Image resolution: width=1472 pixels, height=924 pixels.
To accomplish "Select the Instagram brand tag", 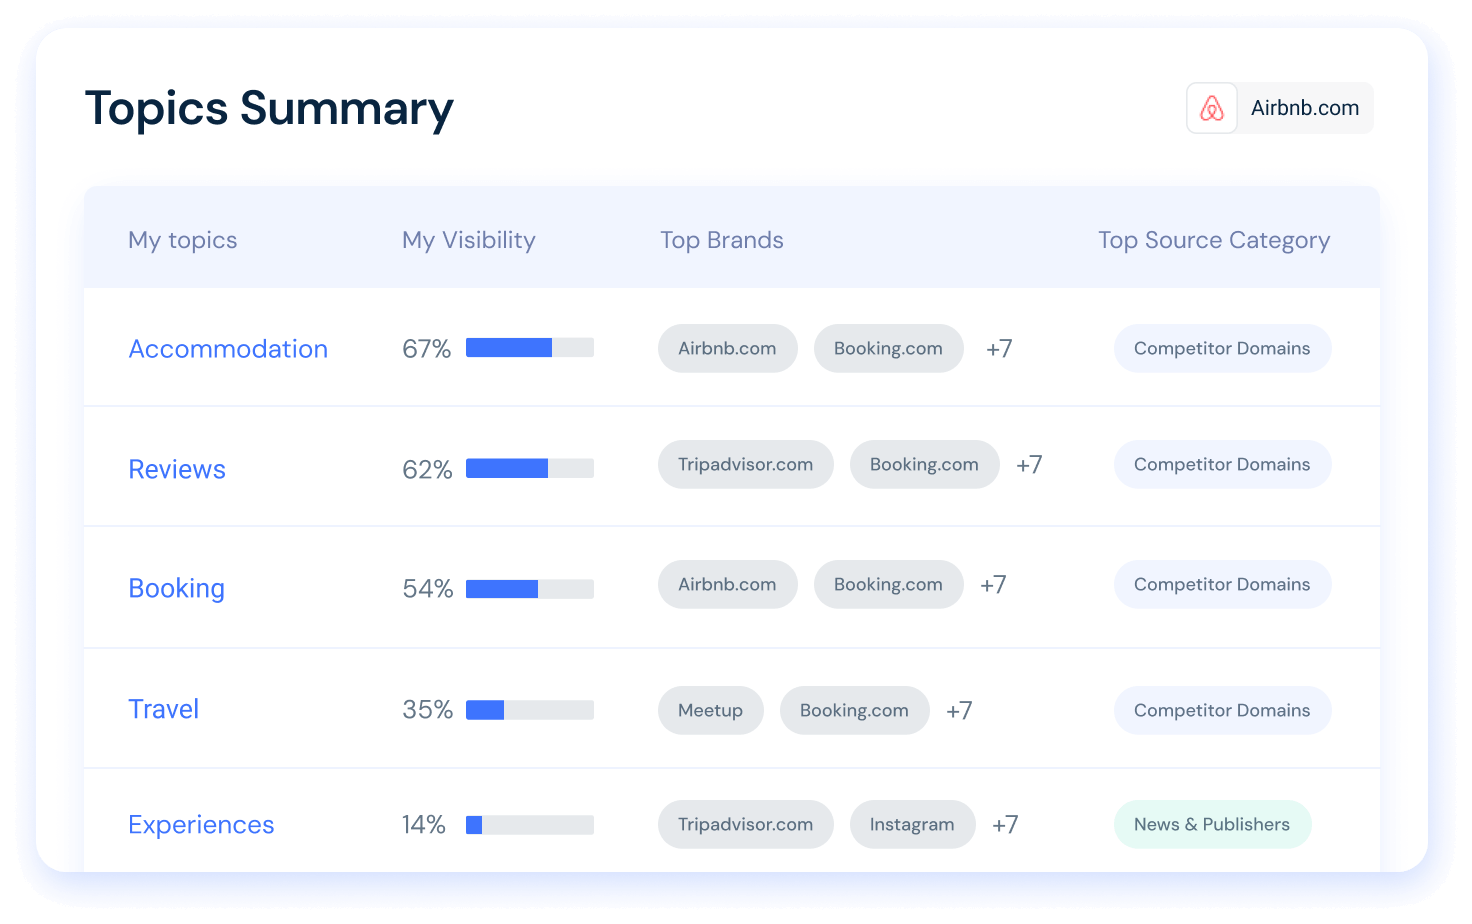I will [911, 825].
